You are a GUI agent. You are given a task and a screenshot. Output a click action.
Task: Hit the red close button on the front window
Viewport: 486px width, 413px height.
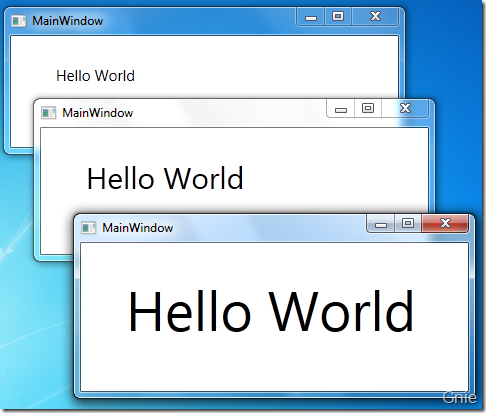point(445,224)
